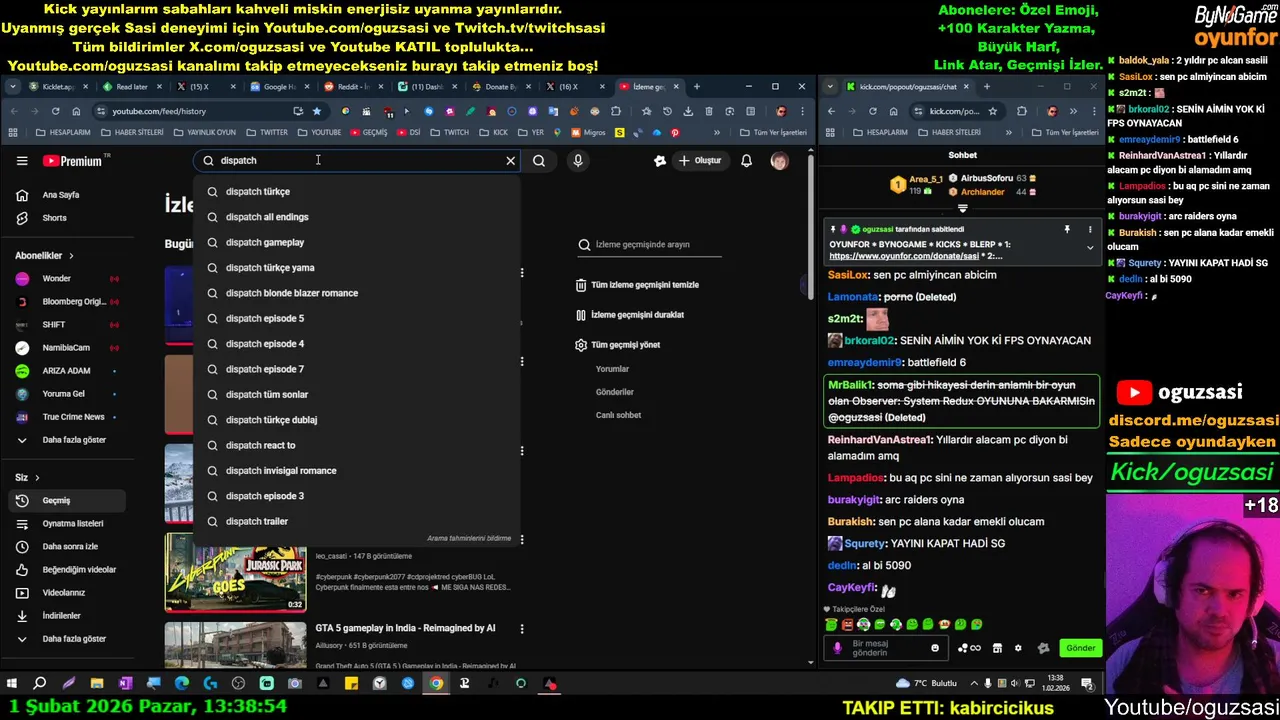Choose dispatch trailer suggestion

pos(358,521)
